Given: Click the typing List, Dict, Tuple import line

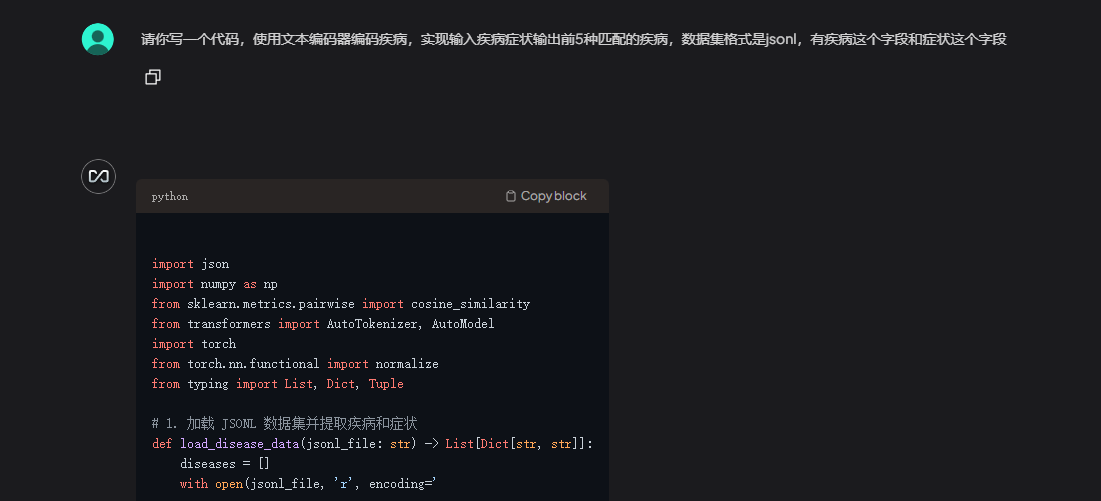Looking at the screenshot, I should (277, 384).
